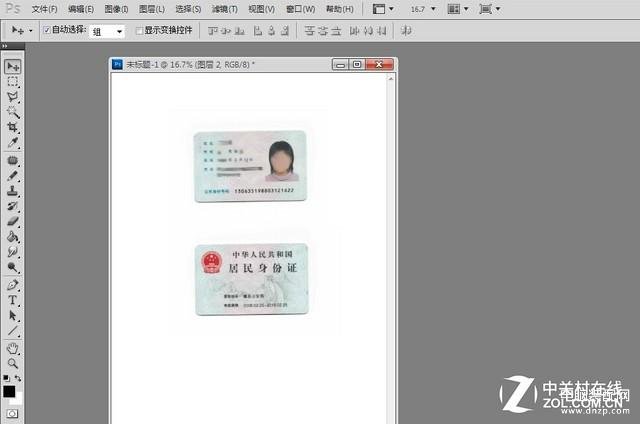Click align vertical centers icon

[x=227, y=31]
